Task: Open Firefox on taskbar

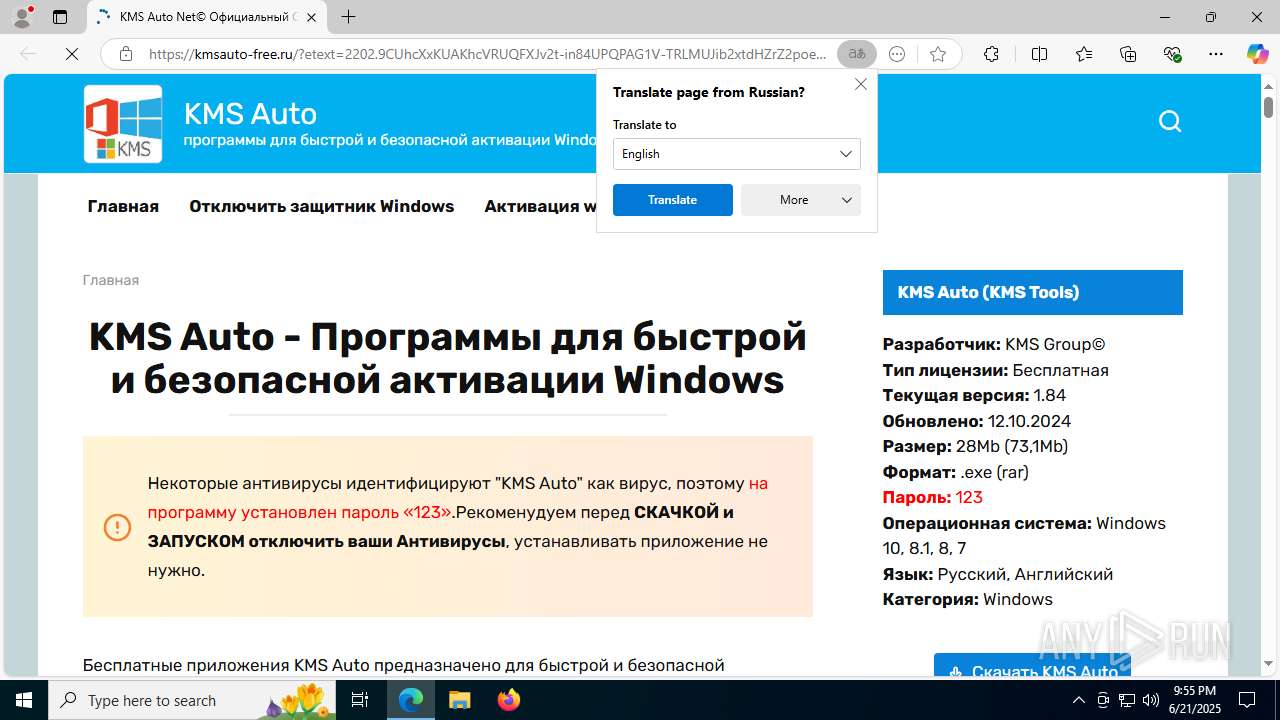Action: point(508,700)
